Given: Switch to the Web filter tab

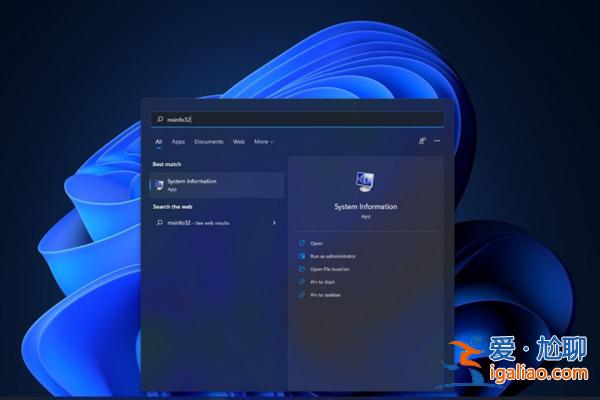Looking at the screenshot, I should pos(239,142).
